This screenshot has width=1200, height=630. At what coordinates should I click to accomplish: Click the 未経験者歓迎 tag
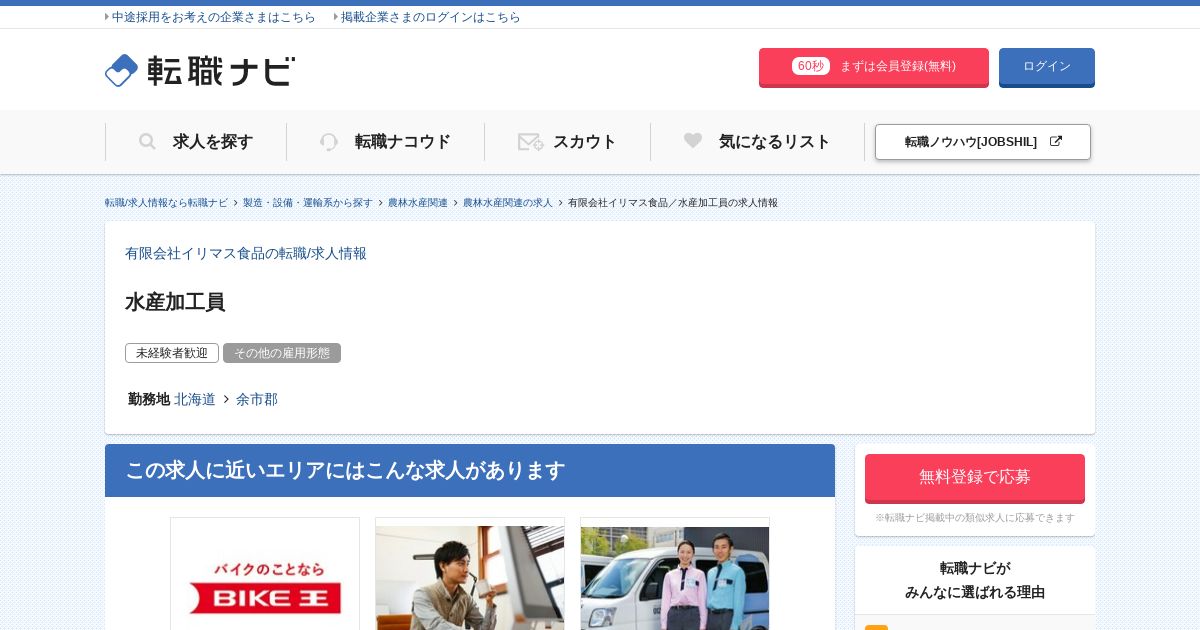tap(172, 353)
